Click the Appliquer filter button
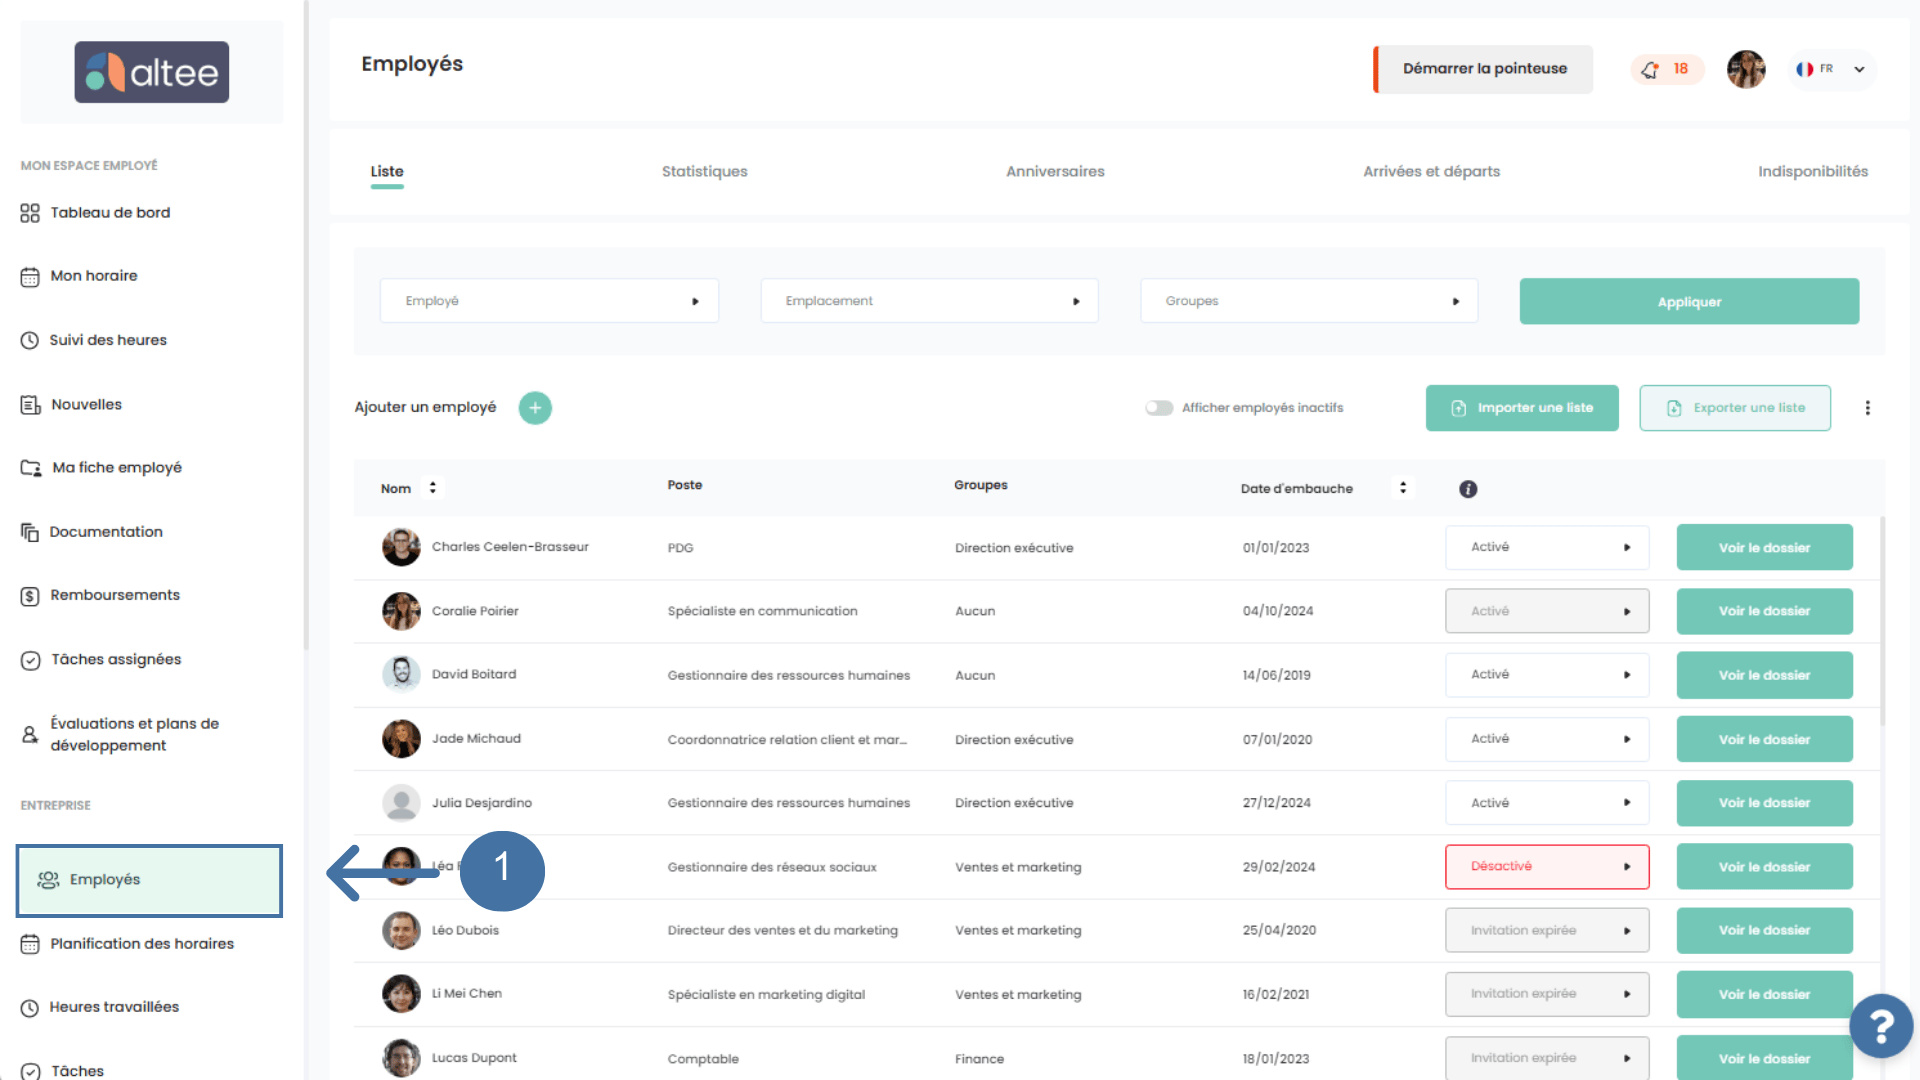Viewport: 1920px width, 1080px height. 1689,301
